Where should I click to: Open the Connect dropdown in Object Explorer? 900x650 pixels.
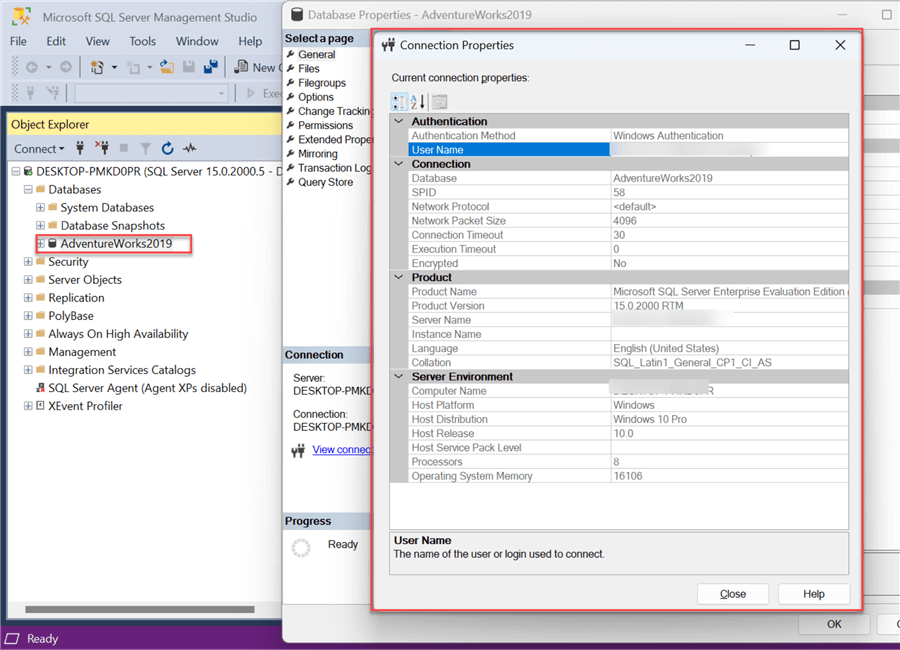pyautogui.click(x=39, y=149)
